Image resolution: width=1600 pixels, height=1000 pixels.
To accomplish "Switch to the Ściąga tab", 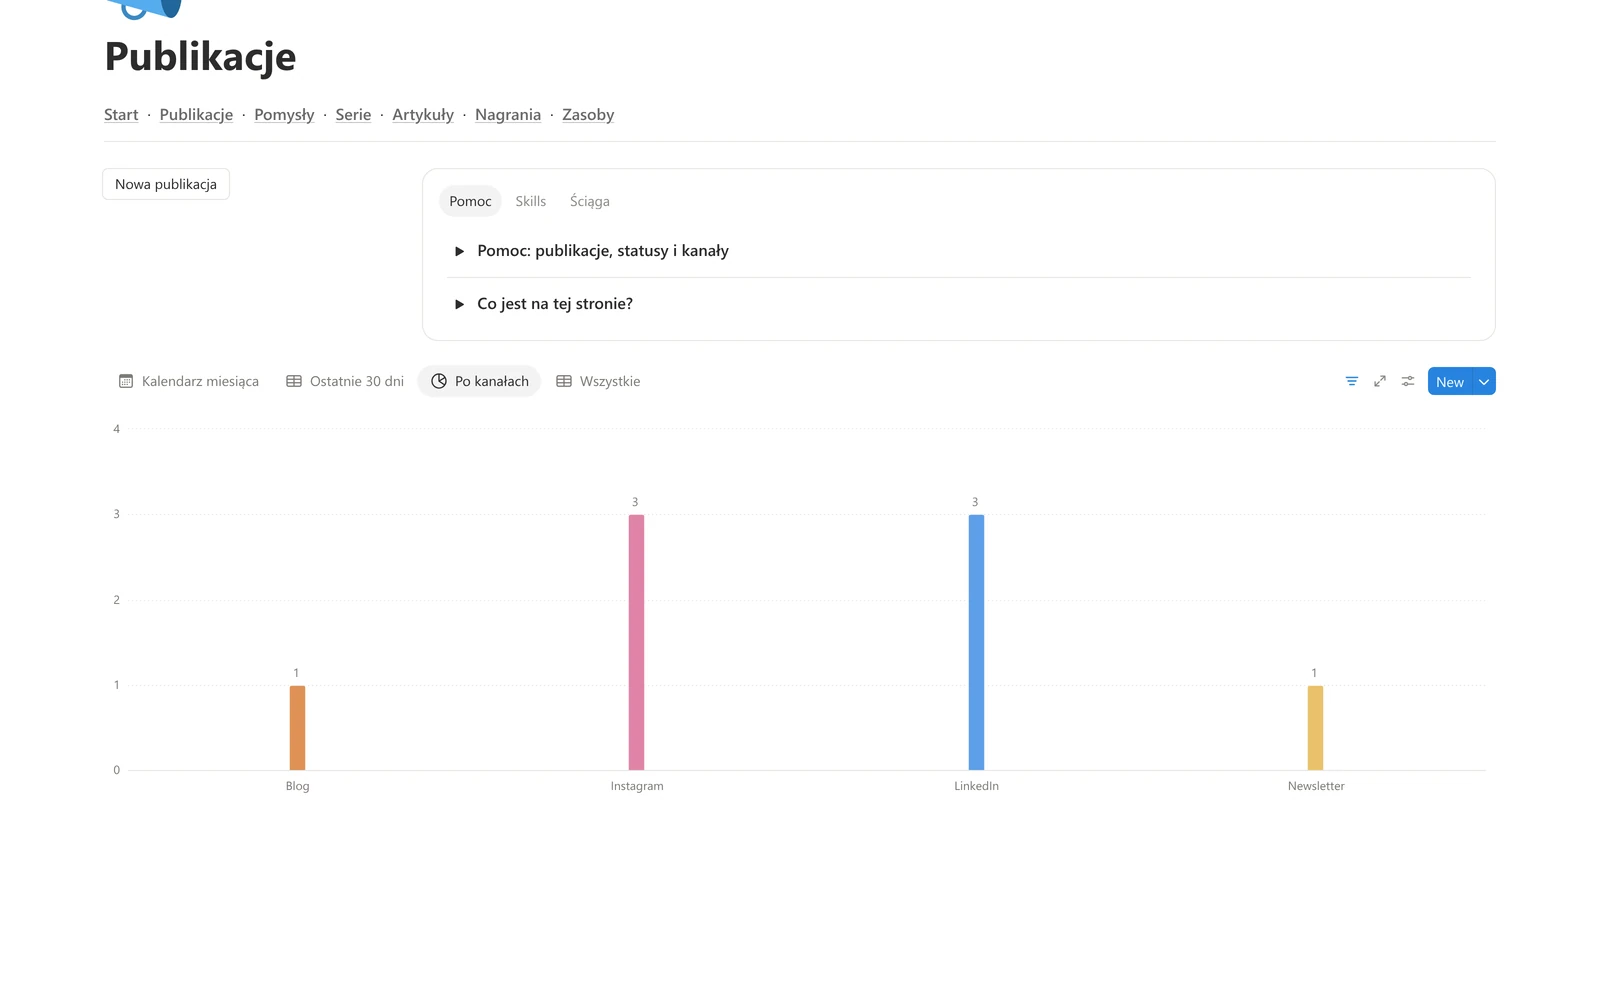I will [x=590, y=201].
